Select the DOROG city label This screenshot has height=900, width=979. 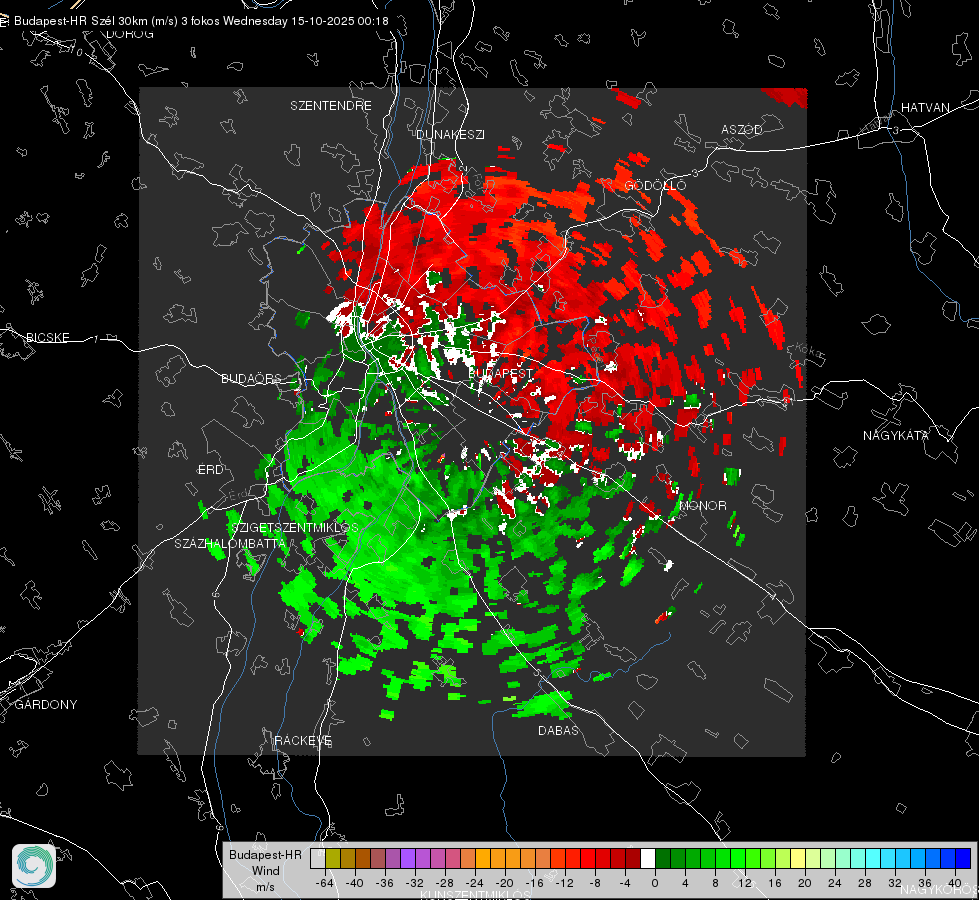pyautogui.click(x=130, y=34)
